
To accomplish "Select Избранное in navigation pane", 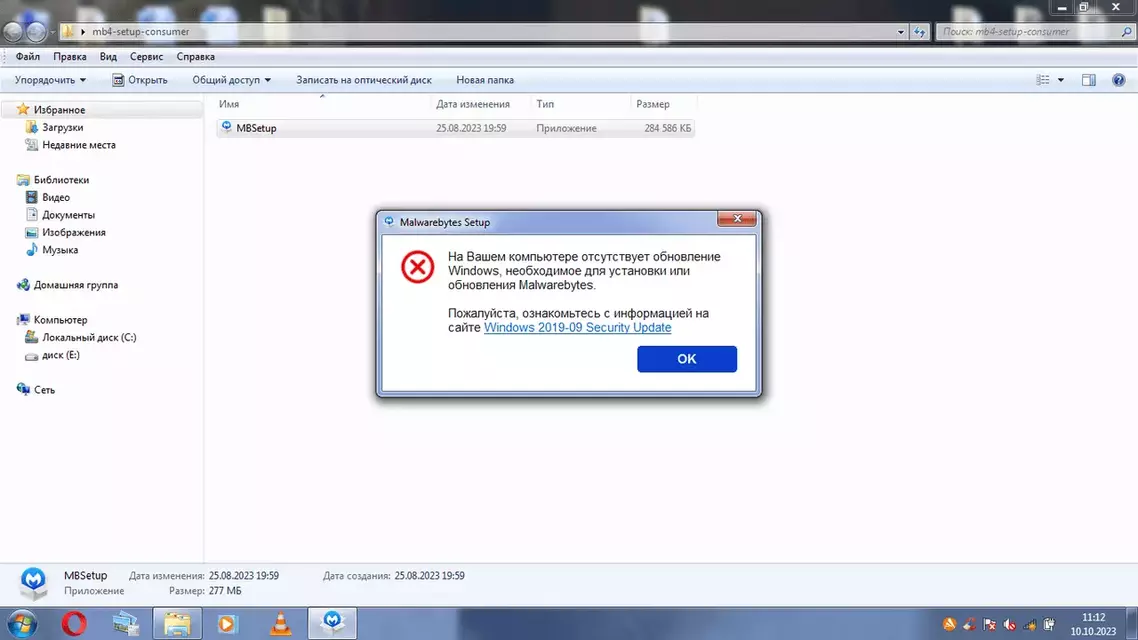I will (59, 110).
